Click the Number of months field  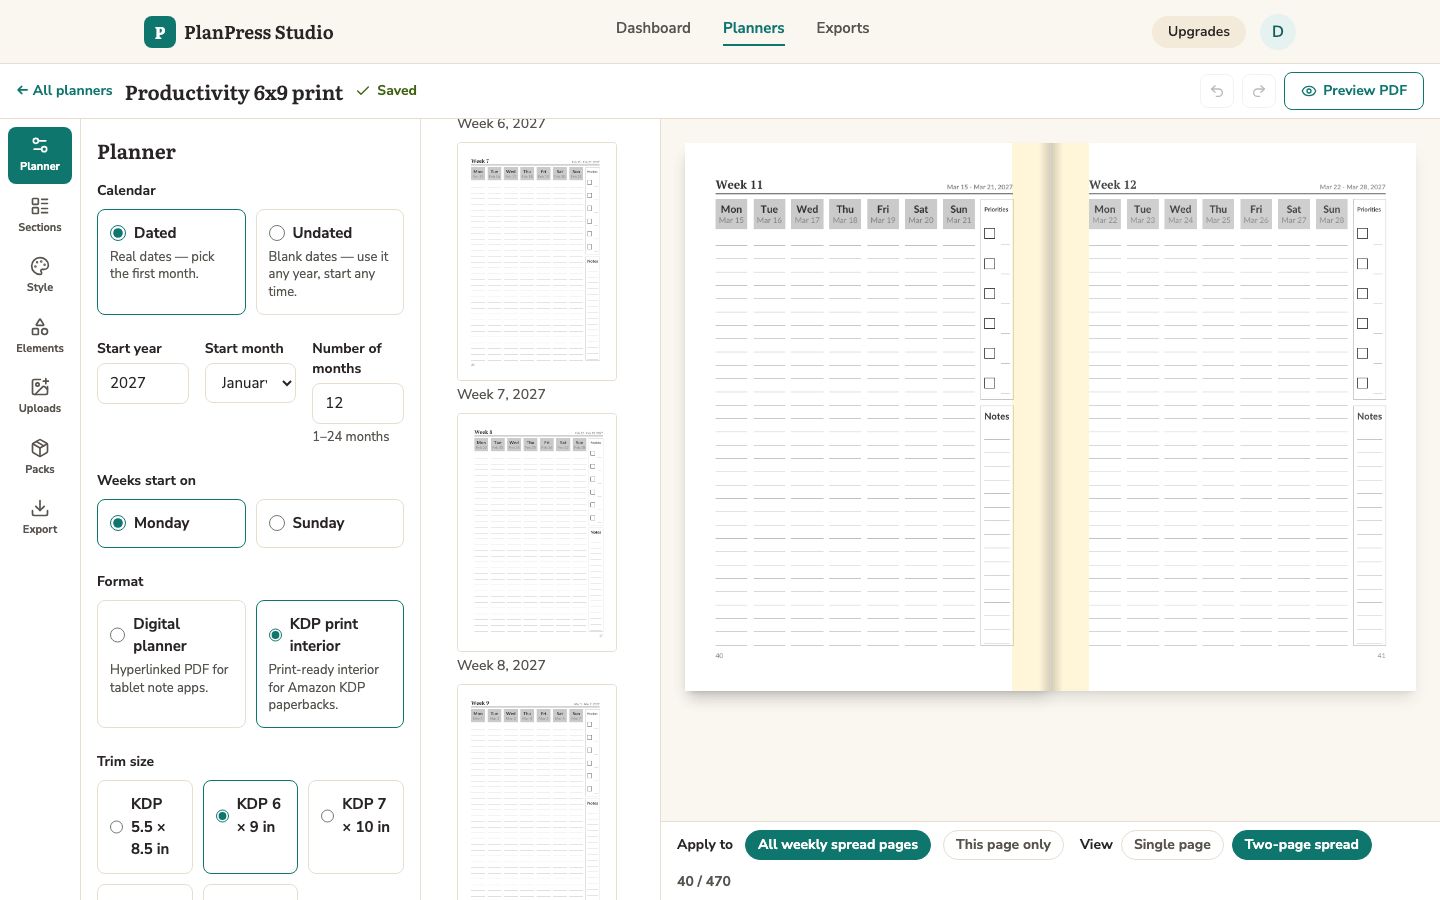coord(358,403)
